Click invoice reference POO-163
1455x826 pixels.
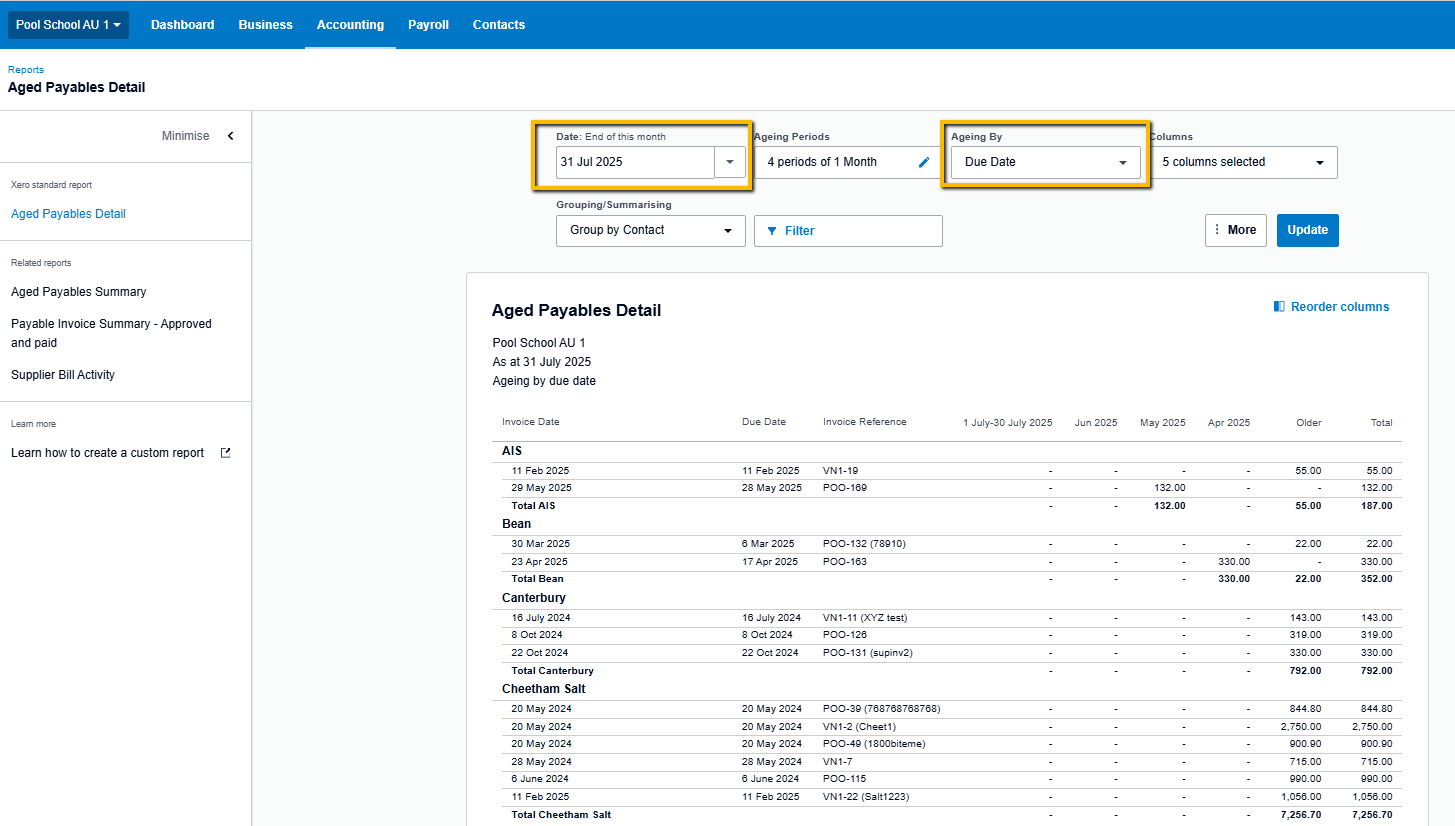pyautogui.click(x=845, y=562)
